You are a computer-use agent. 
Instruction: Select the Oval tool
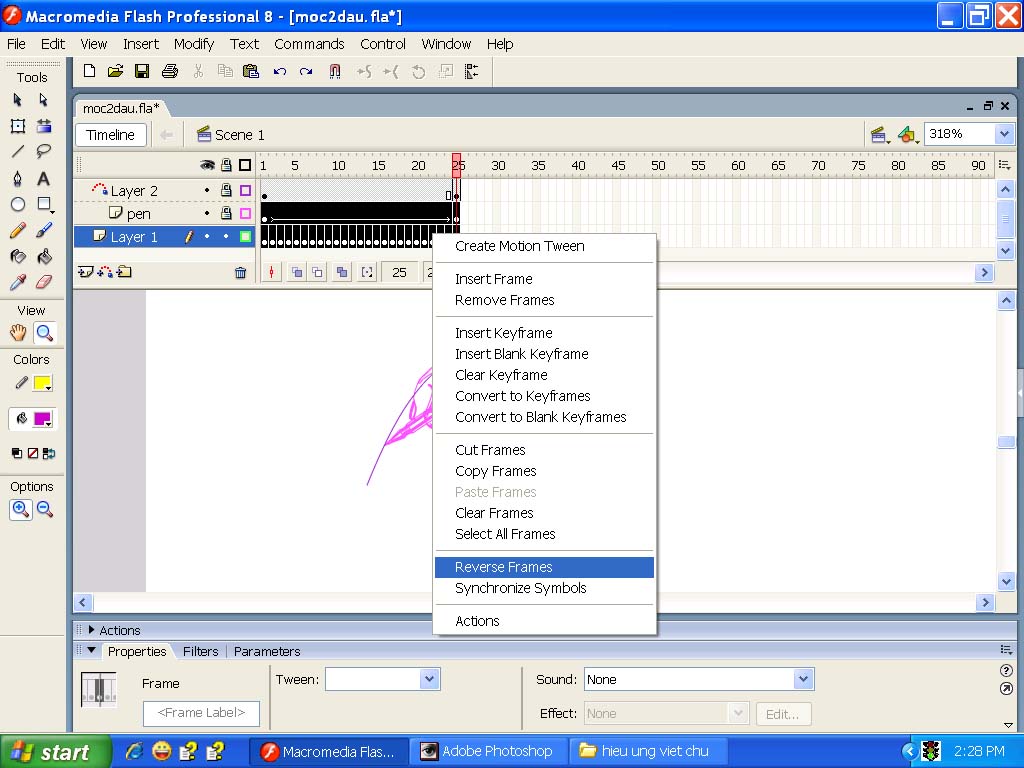pyautogui.click(x=18, y=204)
